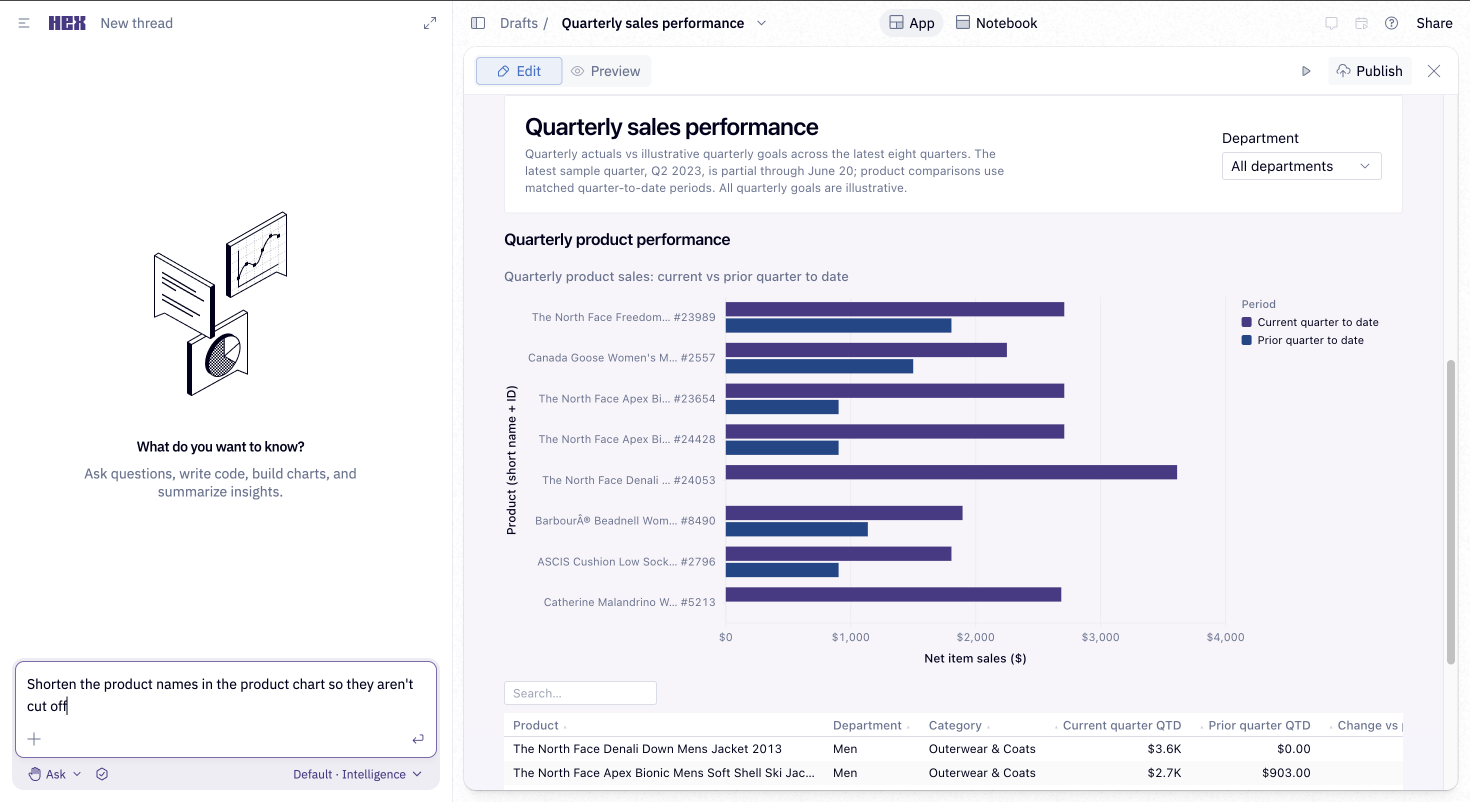This screenshot has width=1470, height=802.
Task: Sort table by the Department column header
Action: (x=867, y=725)
